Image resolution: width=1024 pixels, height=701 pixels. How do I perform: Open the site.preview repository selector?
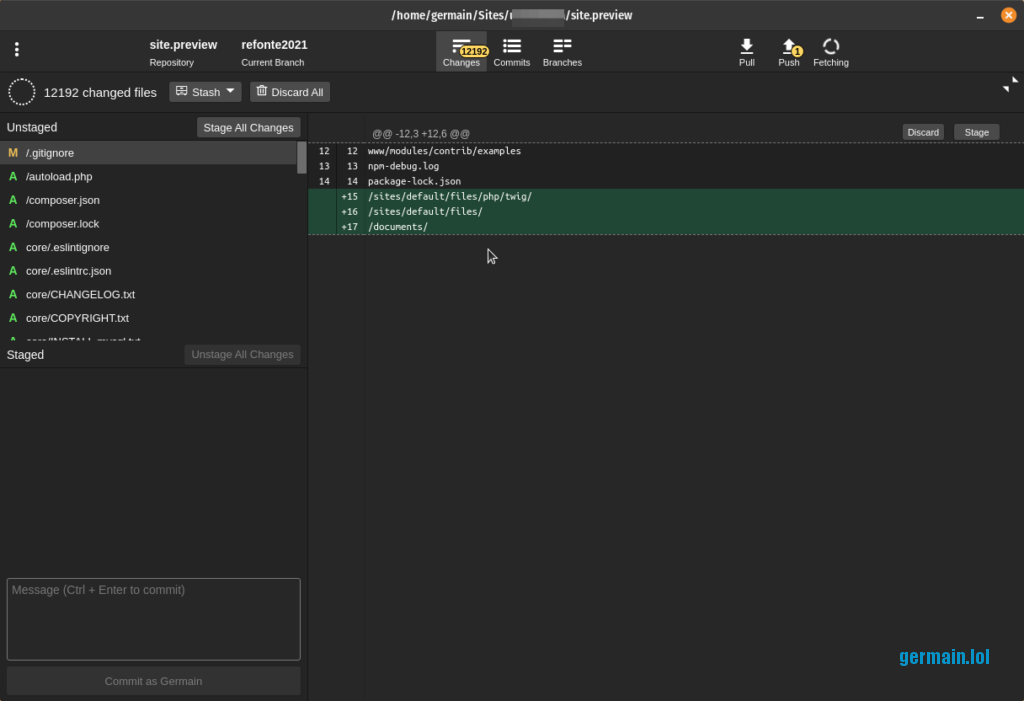183,52
